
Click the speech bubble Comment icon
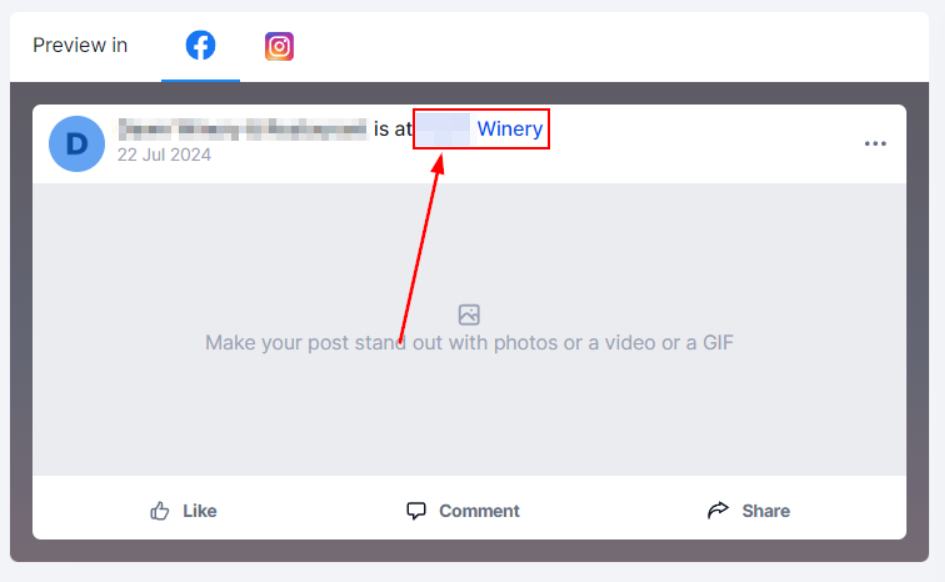point(416,511)
